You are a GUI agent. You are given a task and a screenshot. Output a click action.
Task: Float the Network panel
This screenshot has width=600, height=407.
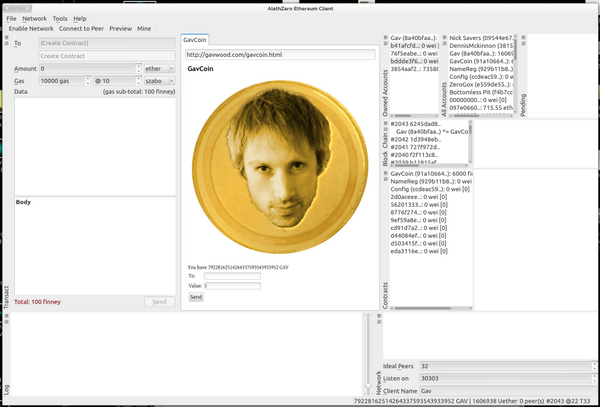379,322
